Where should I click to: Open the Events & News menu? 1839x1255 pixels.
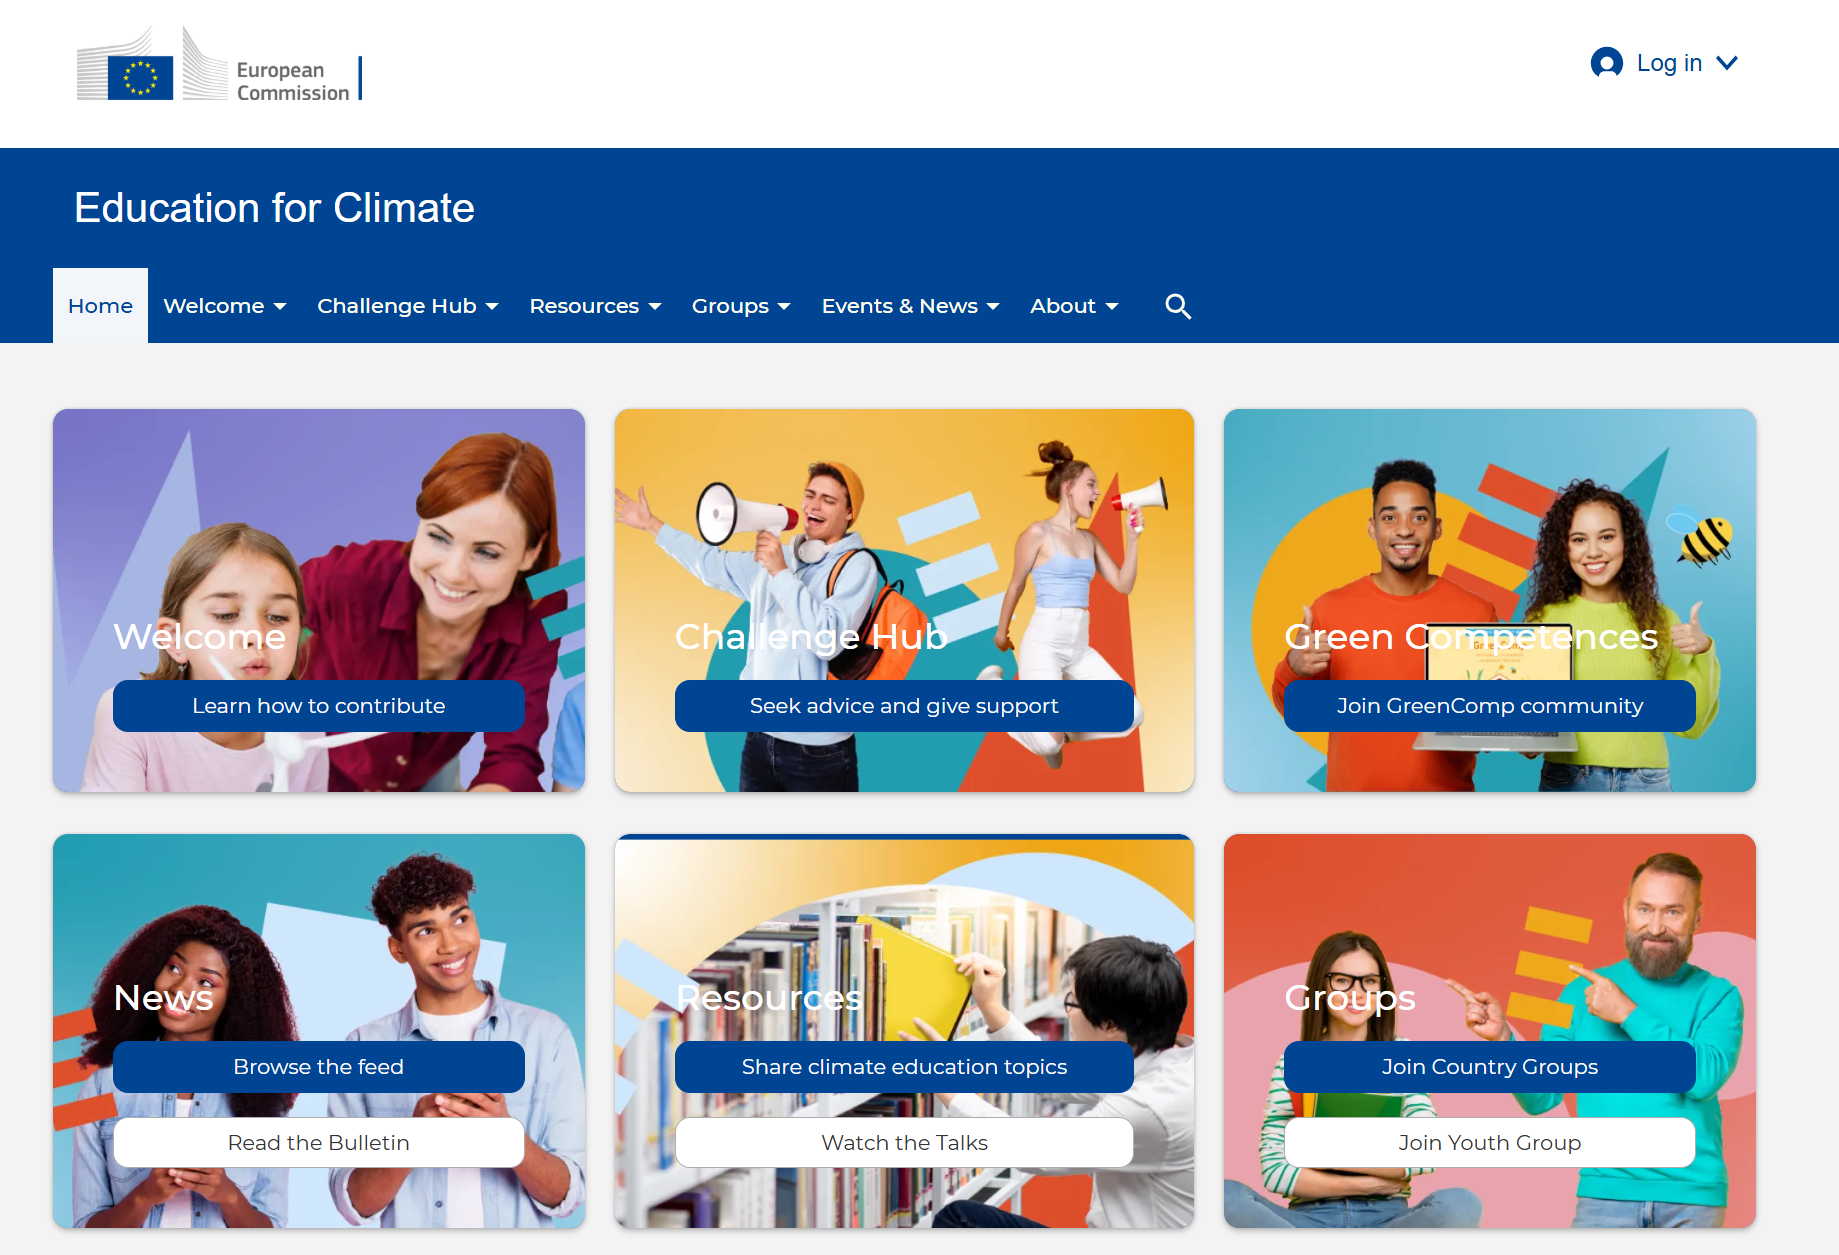[911, 306]
